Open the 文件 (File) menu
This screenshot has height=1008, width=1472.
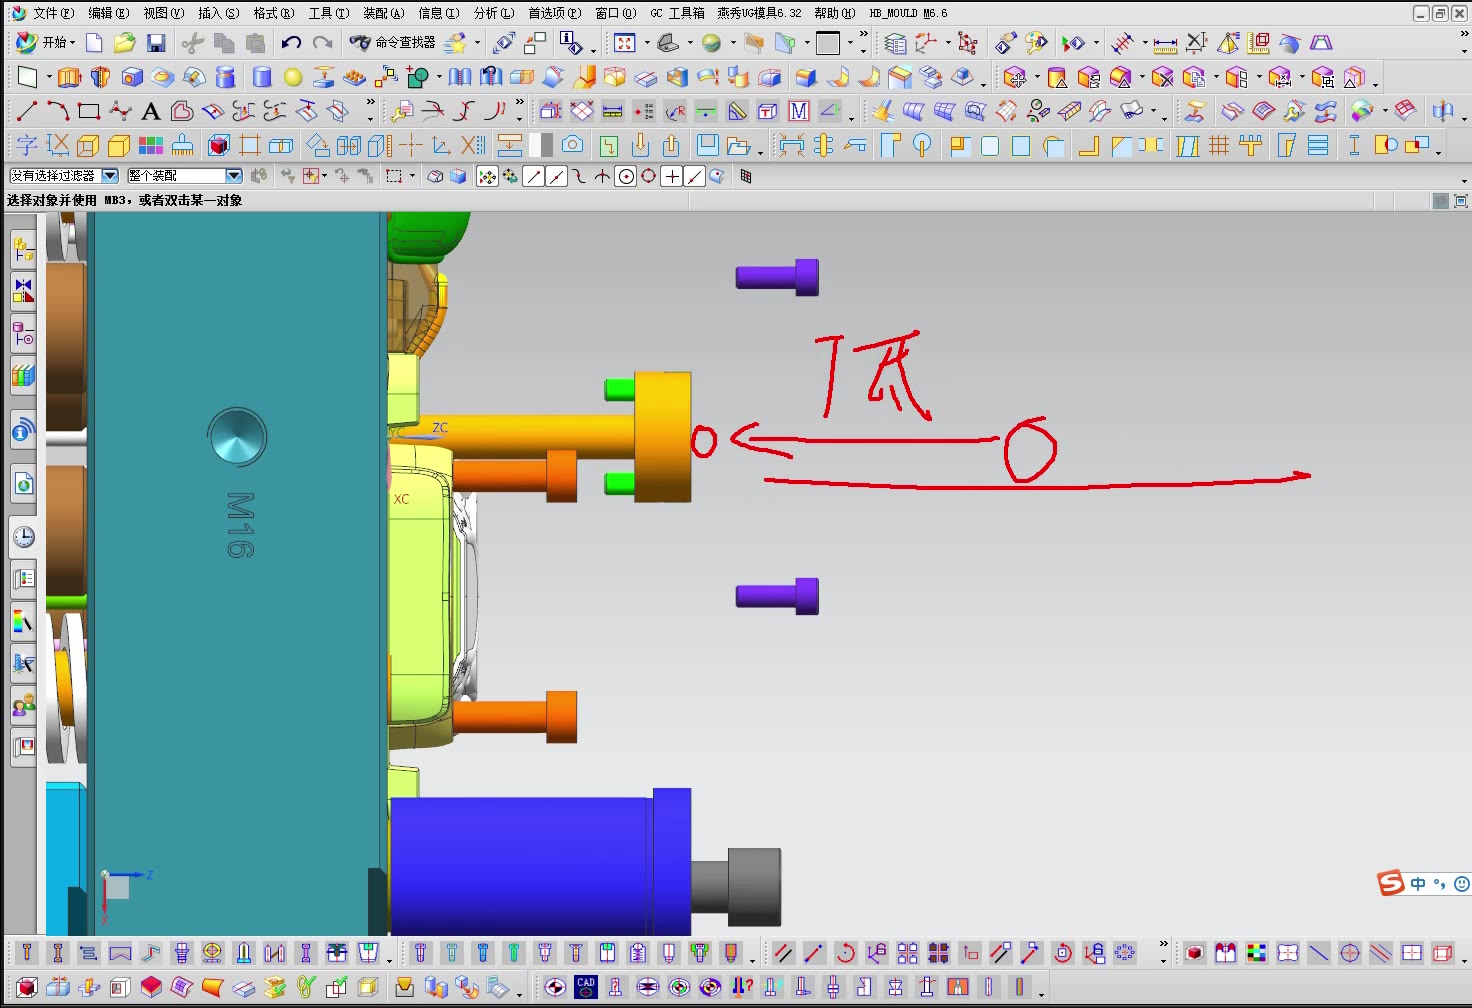(53, 13)
